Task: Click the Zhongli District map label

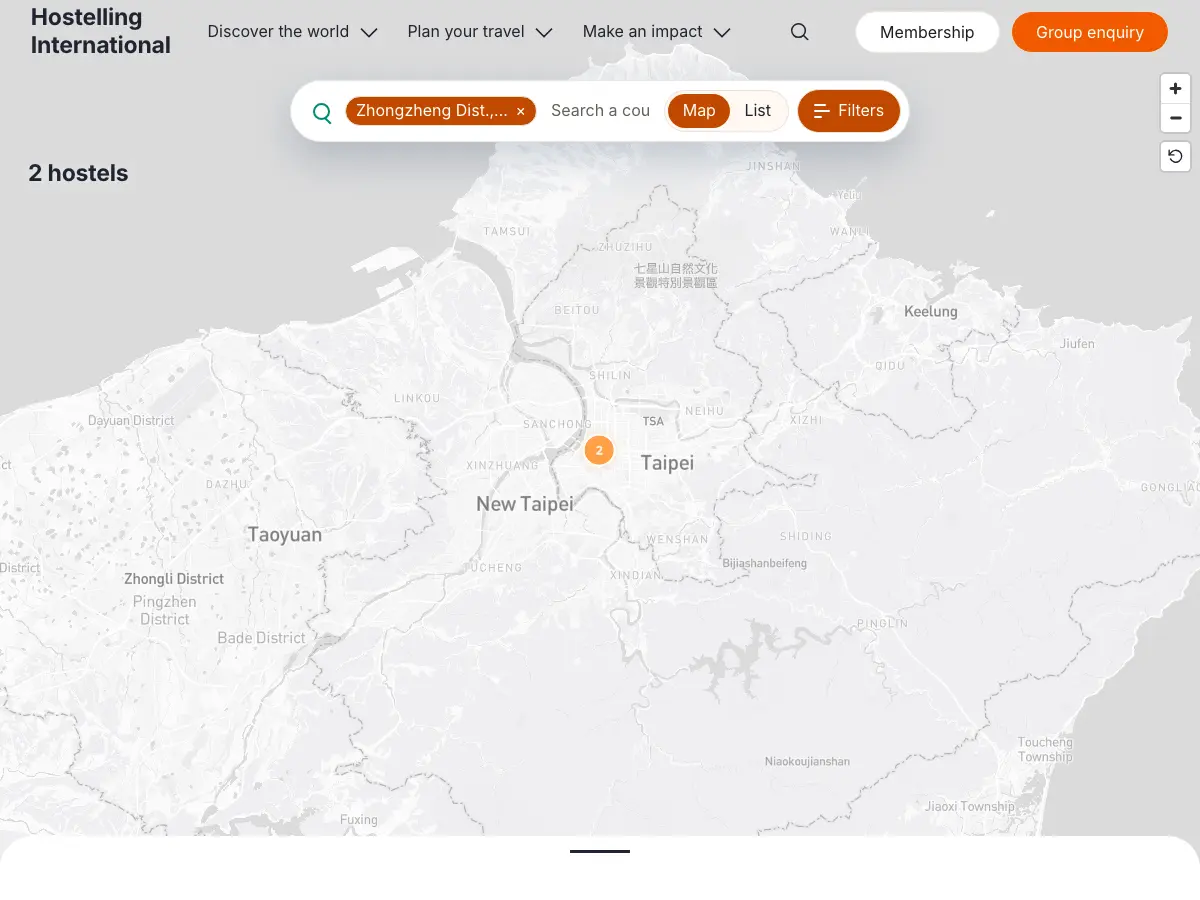Action: pos(174,579)
